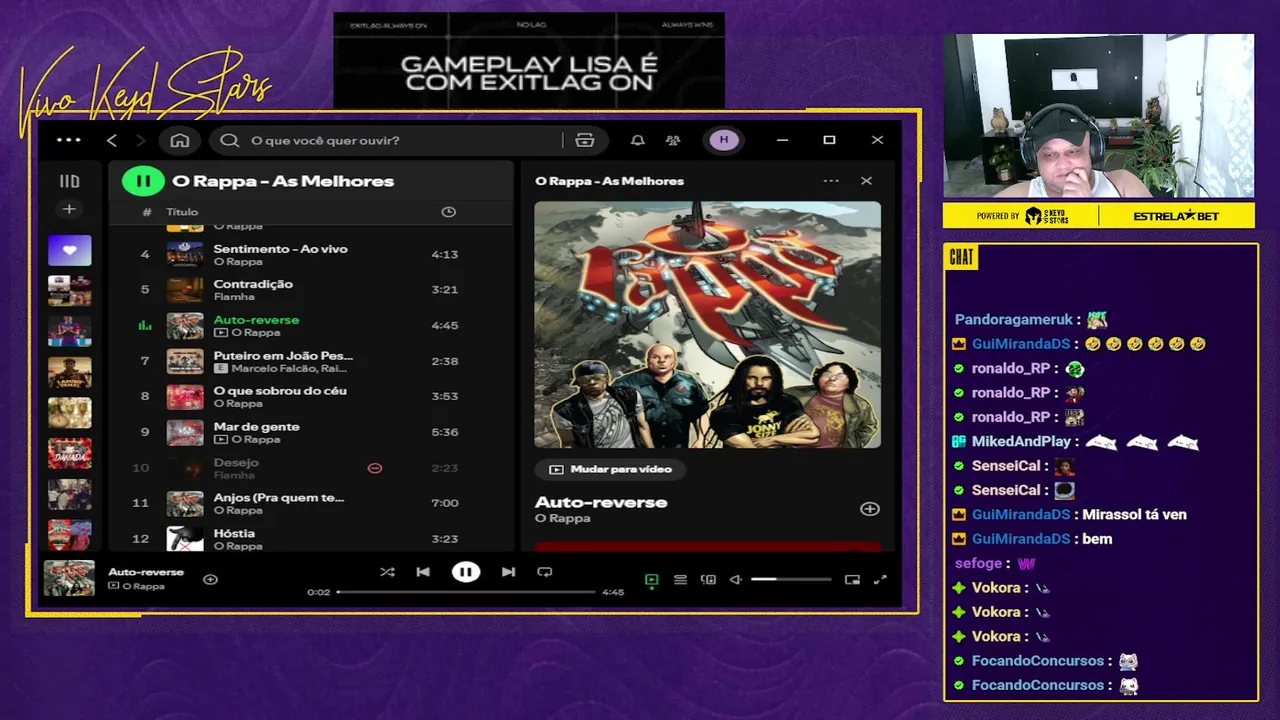
Task: Open O Rappa artist link in side panel
Action: pos(563,518)
